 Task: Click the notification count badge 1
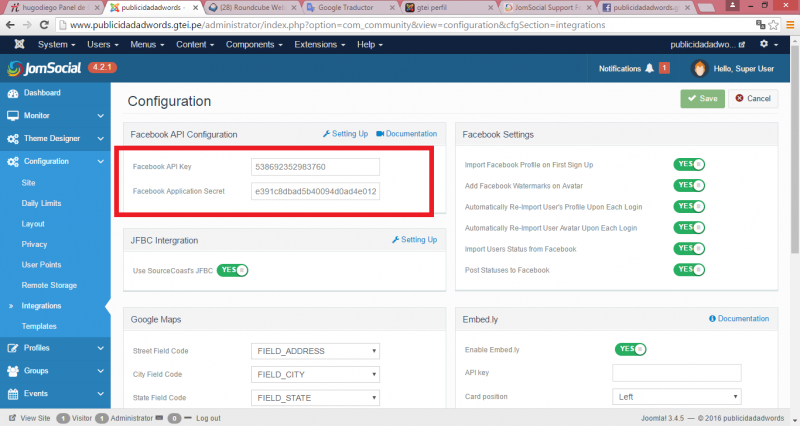pyautogui.click(x=664, y=68)
